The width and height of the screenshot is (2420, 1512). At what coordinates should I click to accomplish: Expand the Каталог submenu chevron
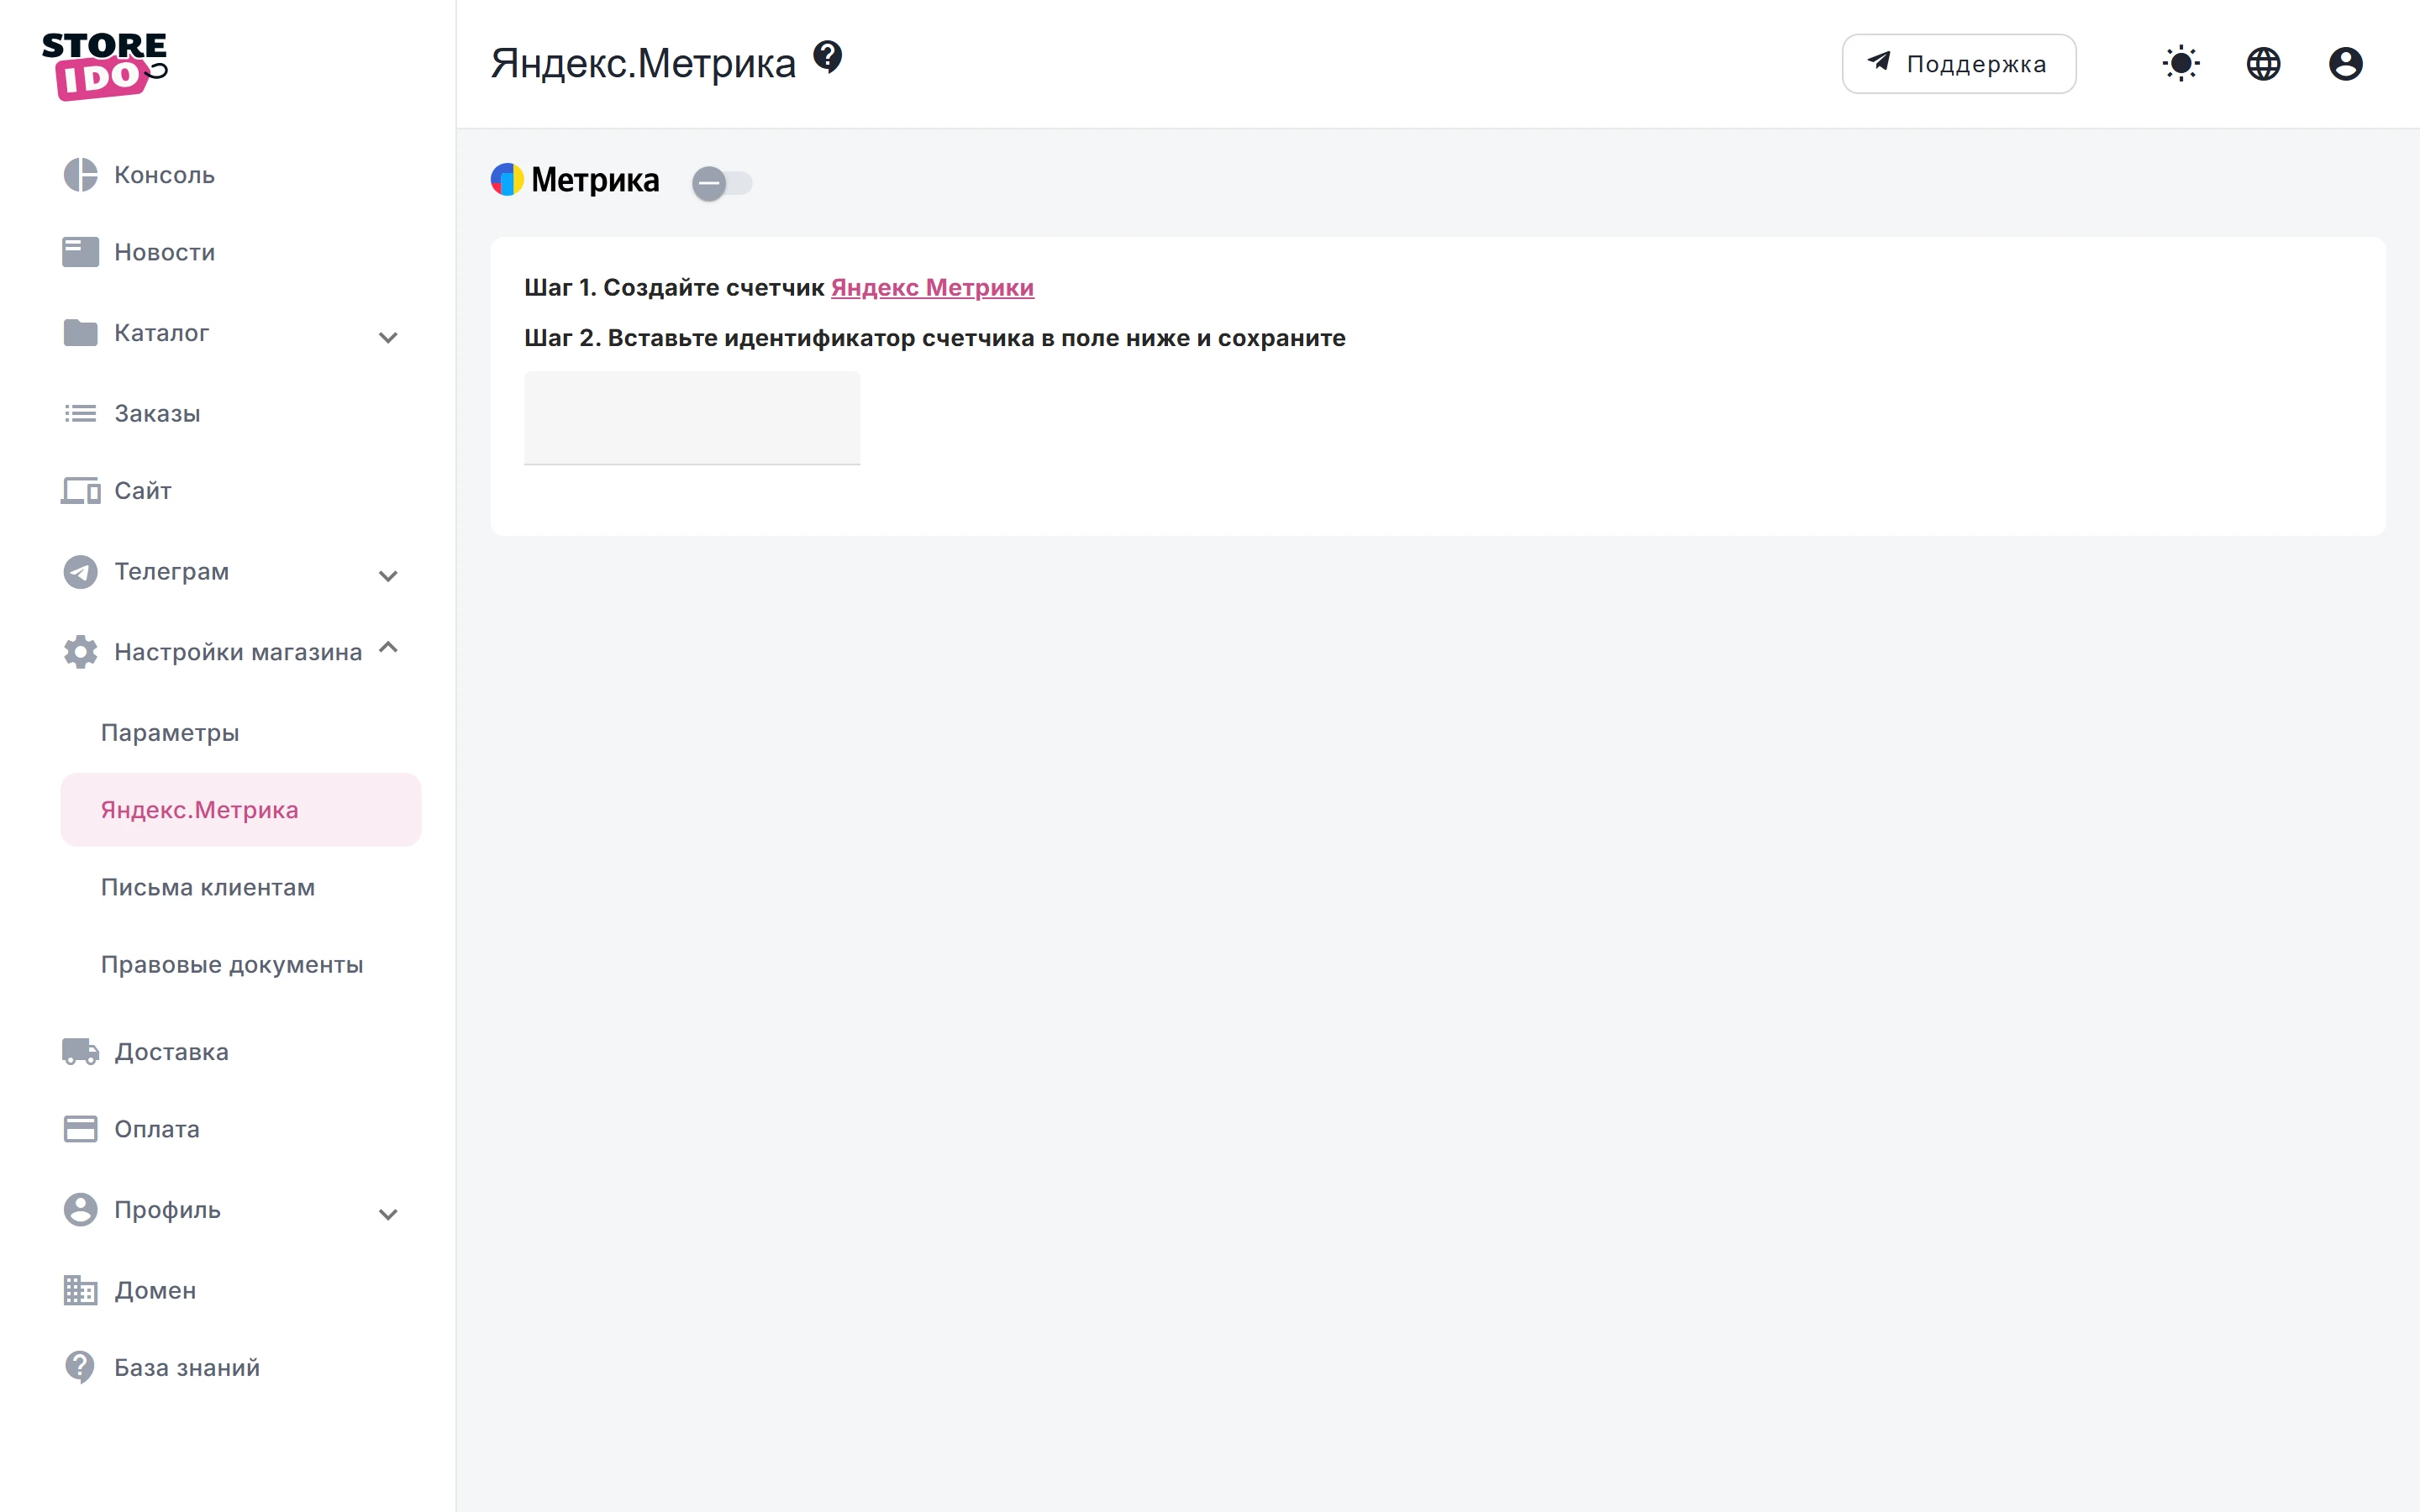[x=388, y=337]
